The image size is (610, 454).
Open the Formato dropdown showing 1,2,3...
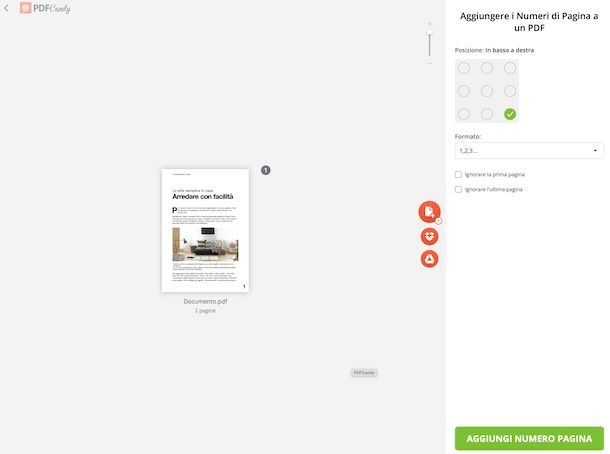[x=529, y=151]
